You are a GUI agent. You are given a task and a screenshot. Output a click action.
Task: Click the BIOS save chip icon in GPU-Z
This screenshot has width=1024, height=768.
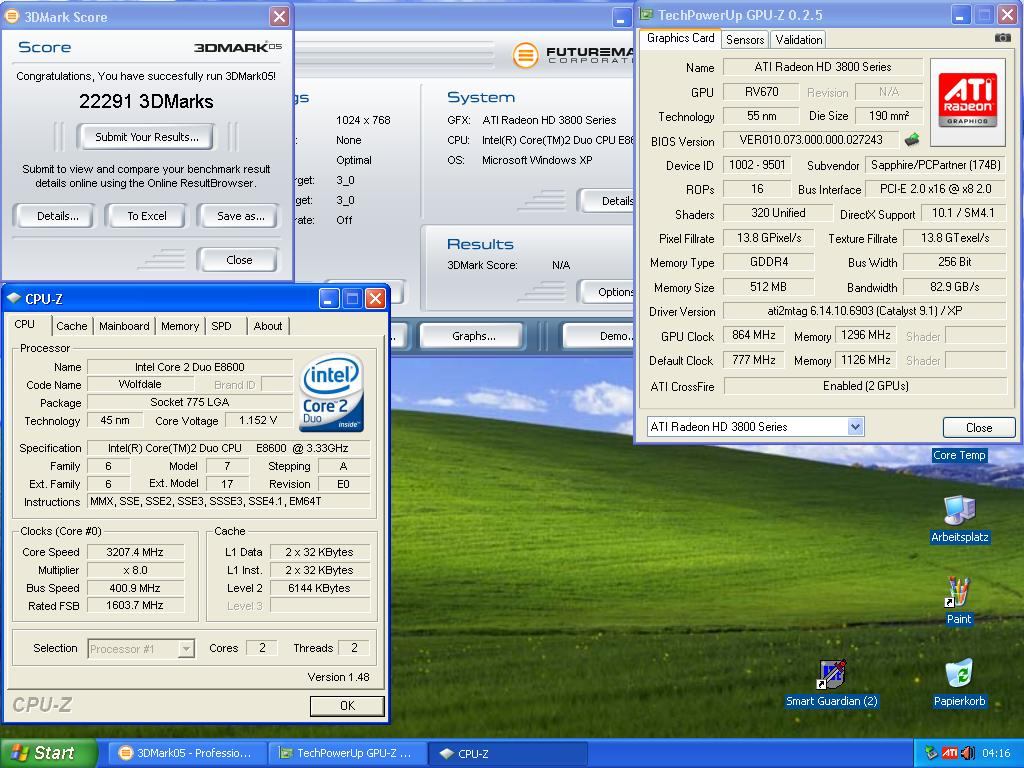click(912, 138)
